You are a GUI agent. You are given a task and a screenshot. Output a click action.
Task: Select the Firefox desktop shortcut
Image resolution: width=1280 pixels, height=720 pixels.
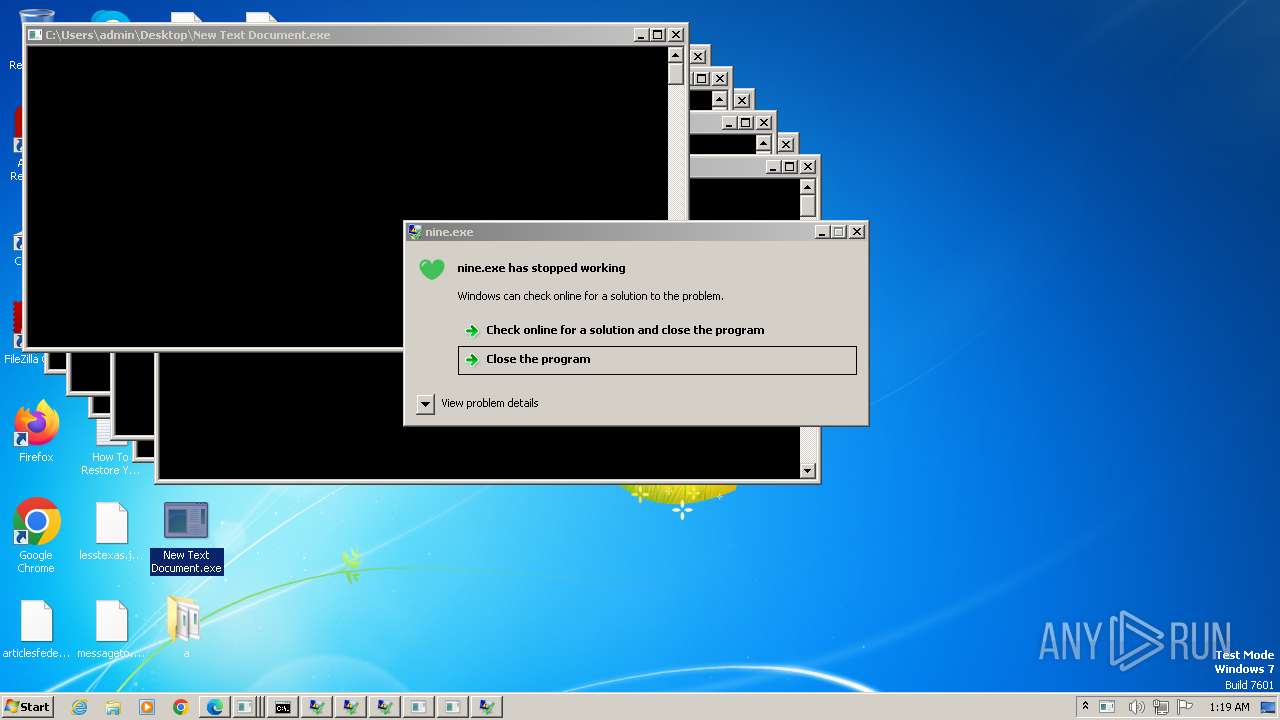click(x=36, y=433)
